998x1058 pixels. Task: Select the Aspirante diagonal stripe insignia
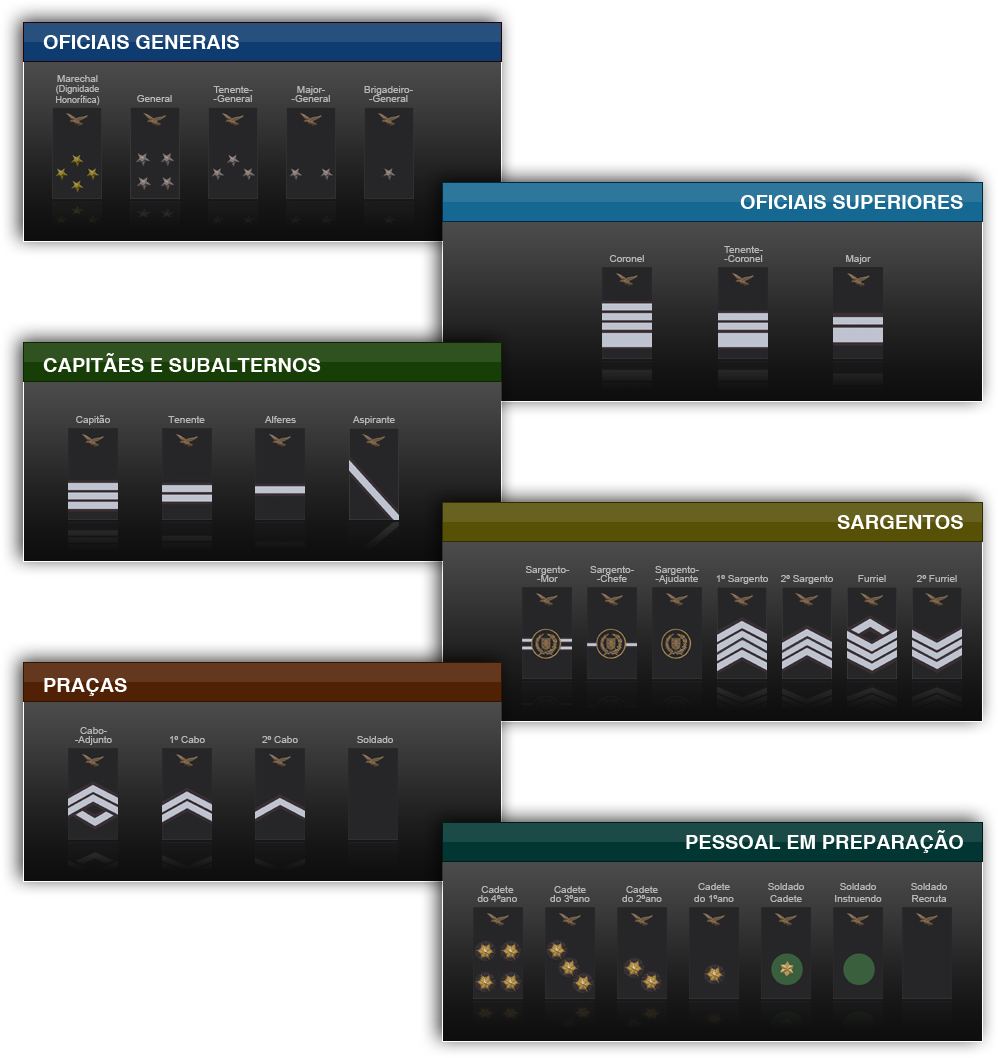tap(374, 474)
